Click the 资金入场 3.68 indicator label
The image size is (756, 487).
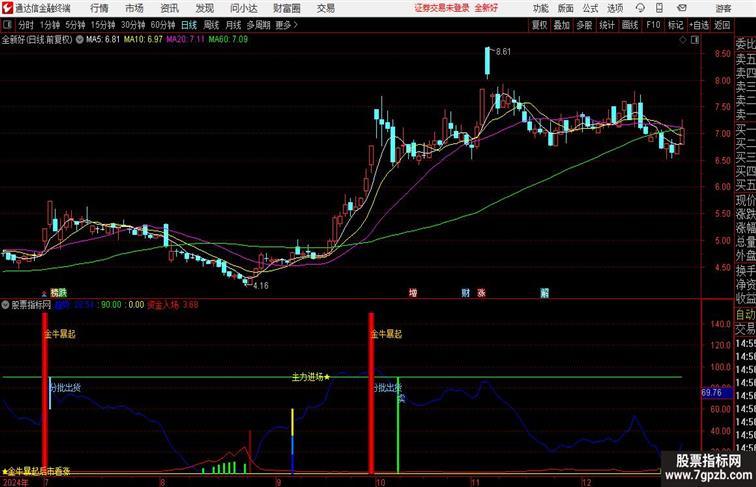pos(173,305)
